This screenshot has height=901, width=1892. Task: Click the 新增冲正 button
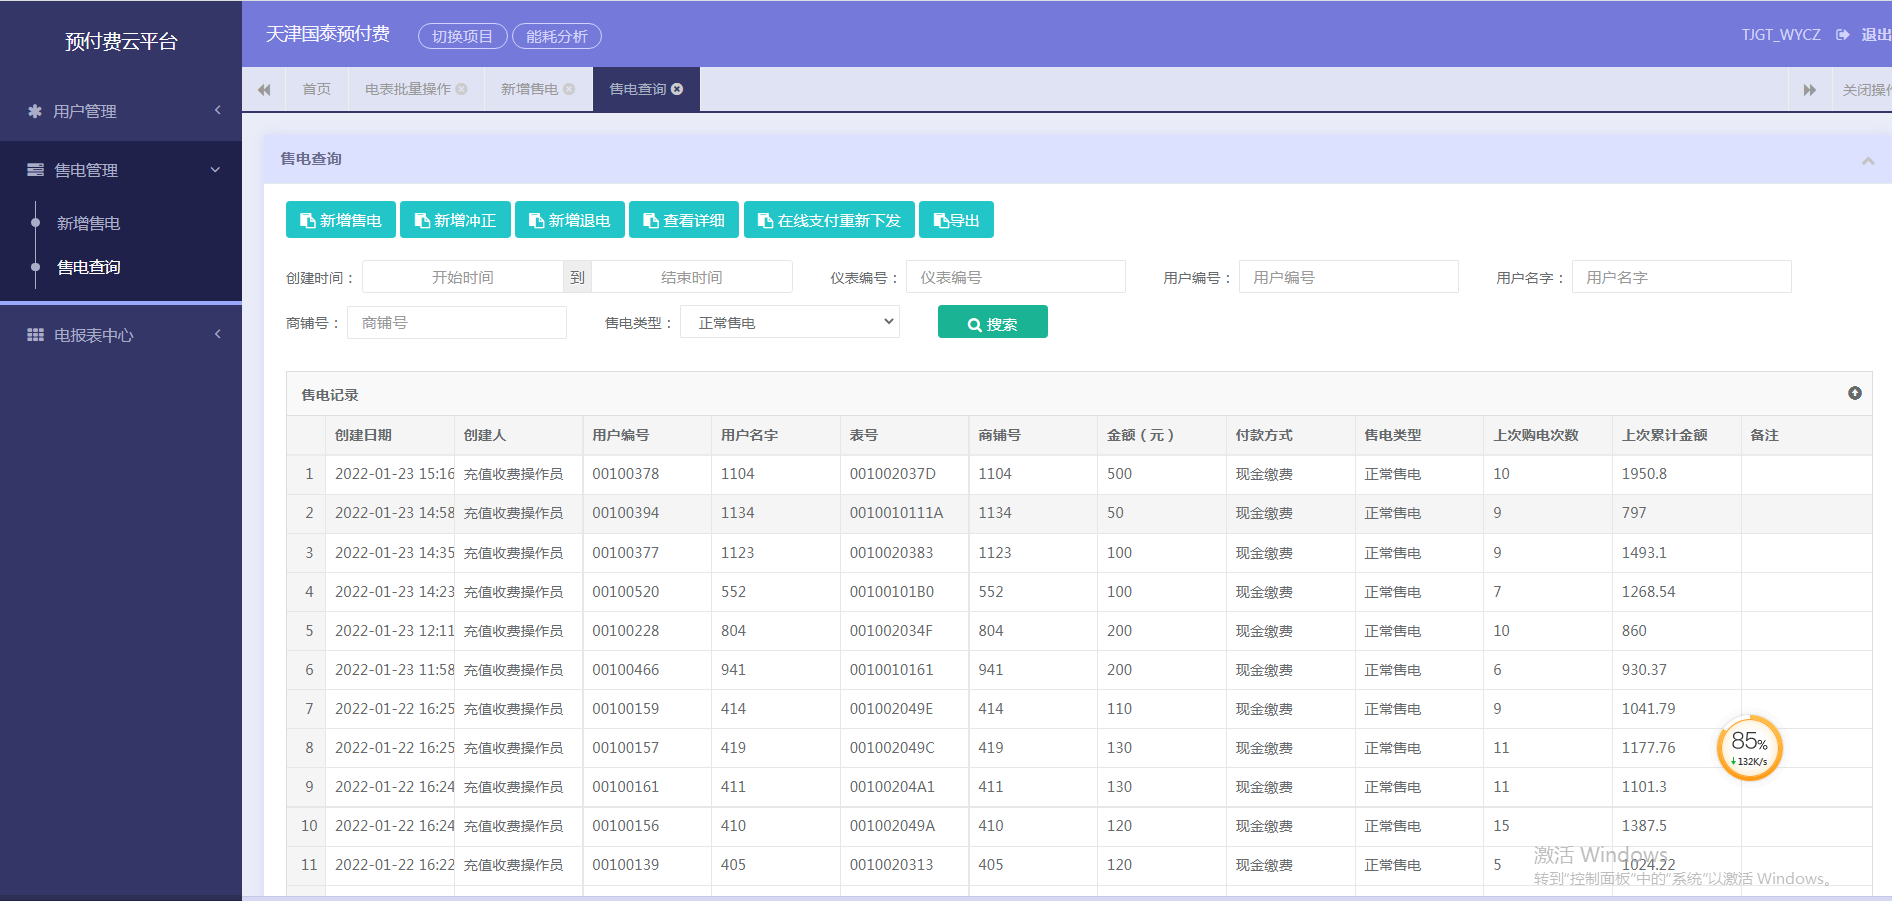coord(455,220)
